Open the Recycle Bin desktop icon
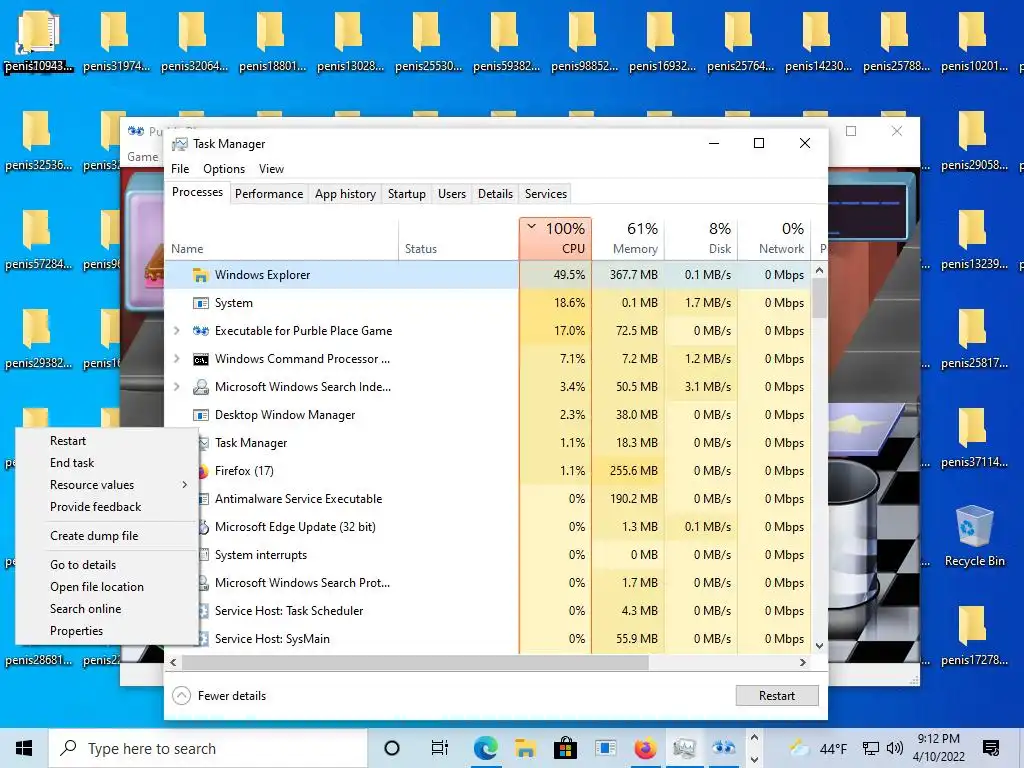 (x=974, y=536)
